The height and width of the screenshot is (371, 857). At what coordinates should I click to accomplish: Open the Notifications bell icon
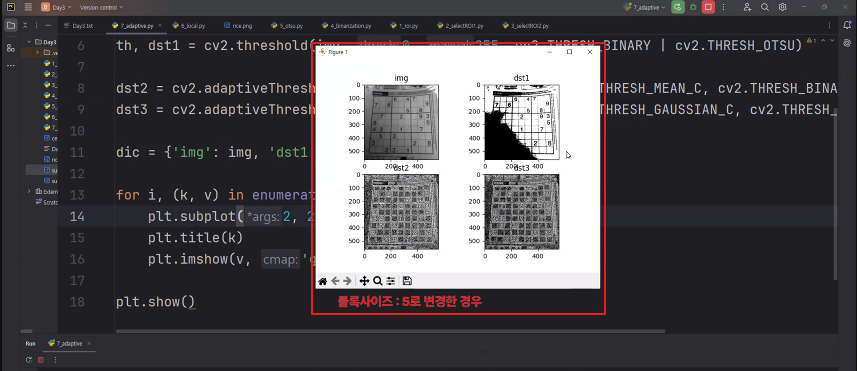point(846,25)
